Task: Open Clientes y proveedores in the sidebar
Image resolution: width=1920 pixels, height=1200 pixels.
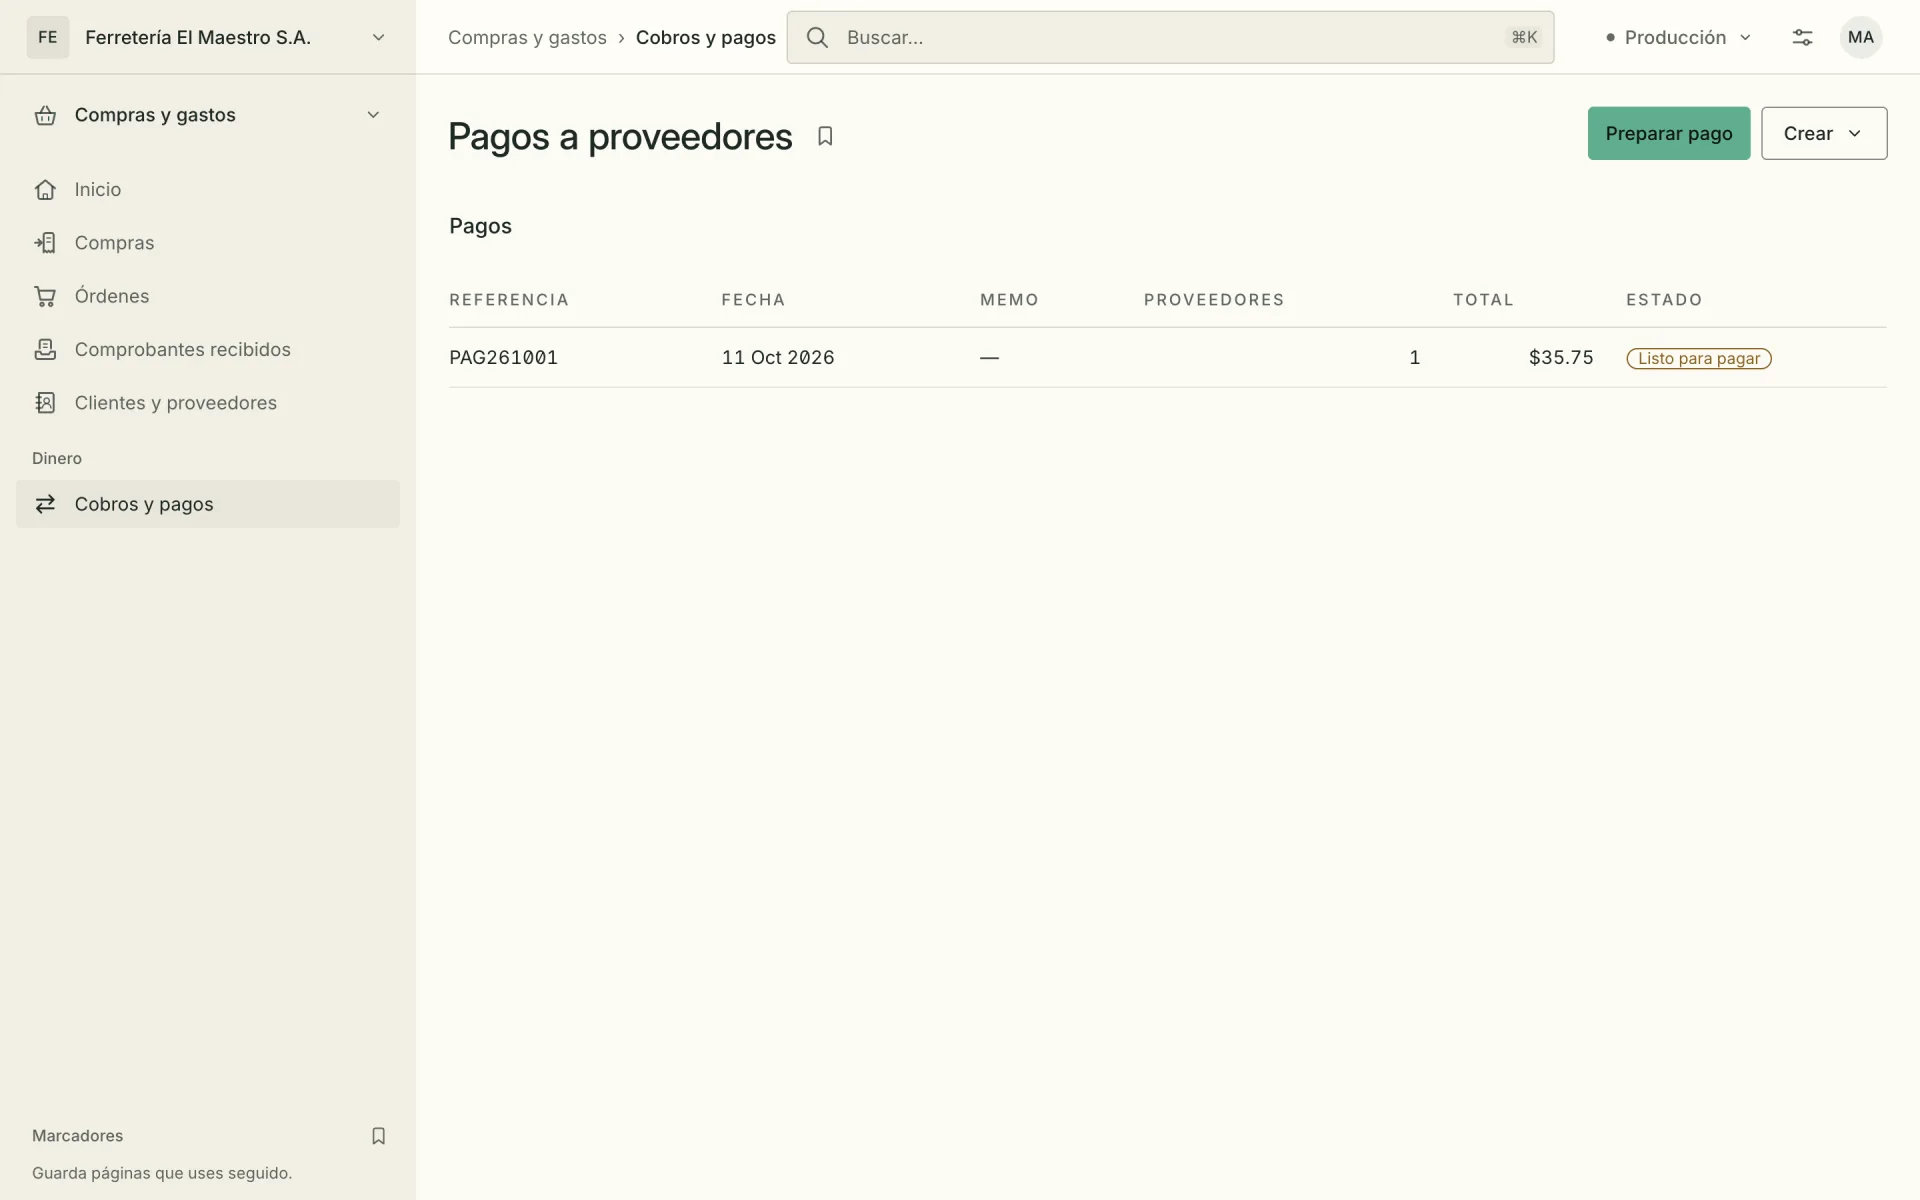Action: pos(208,403)
